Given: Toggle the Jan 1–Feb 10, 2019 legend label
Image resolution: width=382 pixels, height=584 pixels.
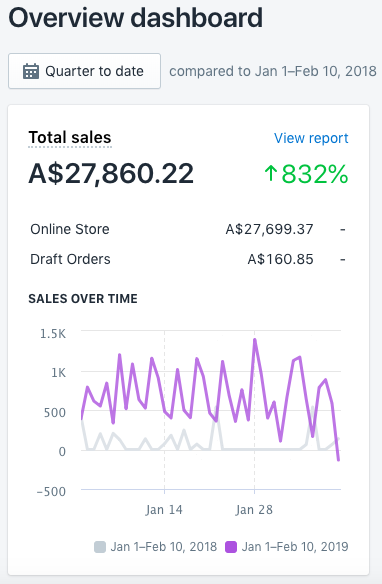Looking at the screenshot, I should [x=295, y=547].
